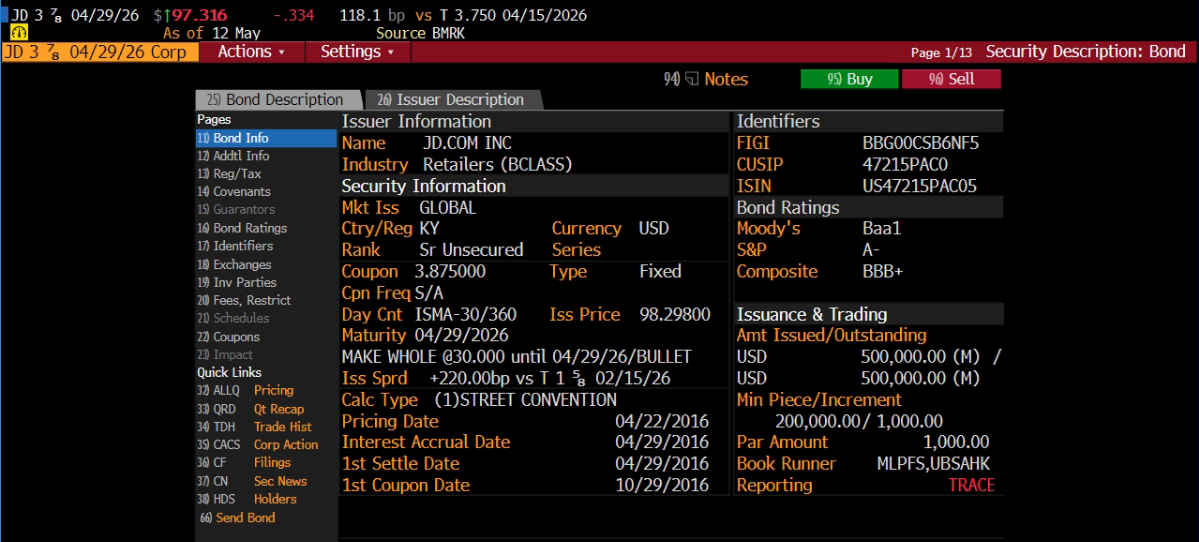Screen dimensions: 1199x542
Task: Click Maturity date 04/29/2026
Action: pyautogui.click(x=461, y=335)
